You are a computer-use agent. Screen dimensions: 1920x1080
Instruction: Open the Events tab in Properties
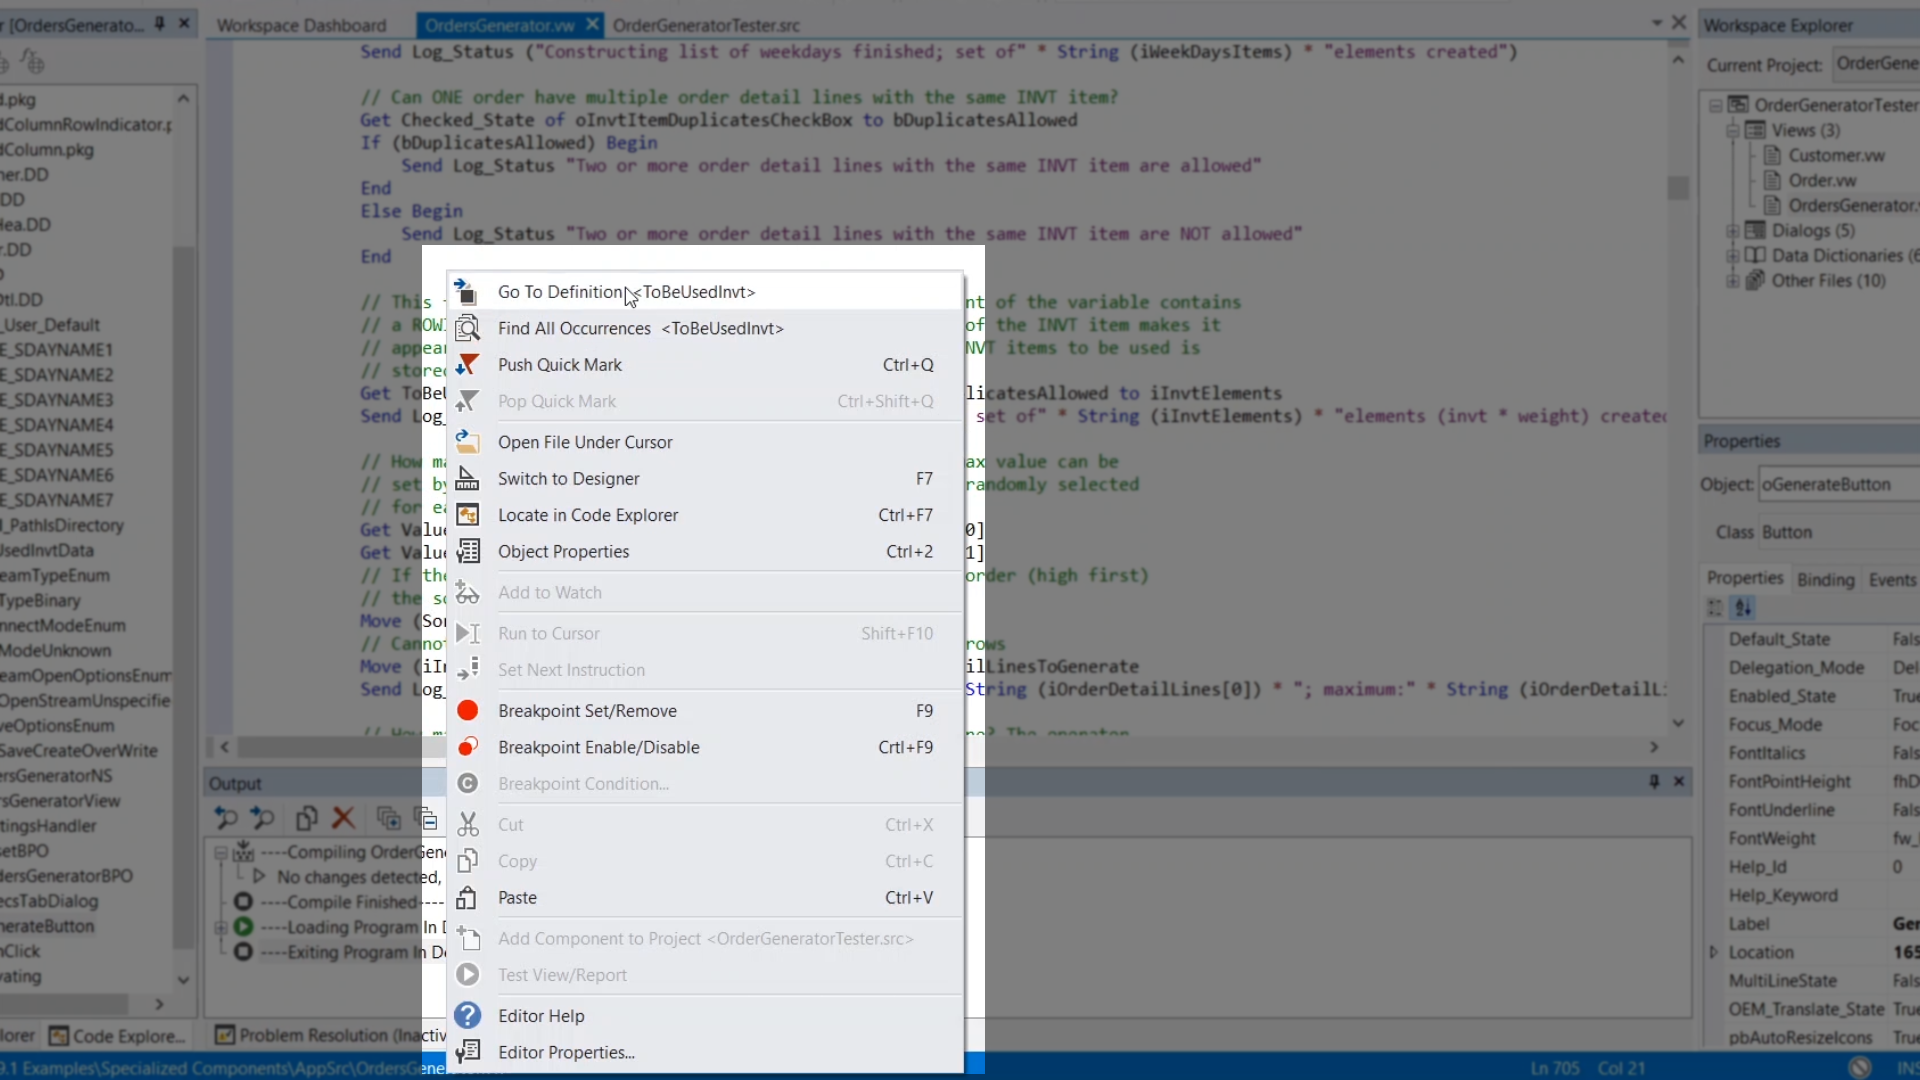pyautogui.click(x=1891, y=580)
